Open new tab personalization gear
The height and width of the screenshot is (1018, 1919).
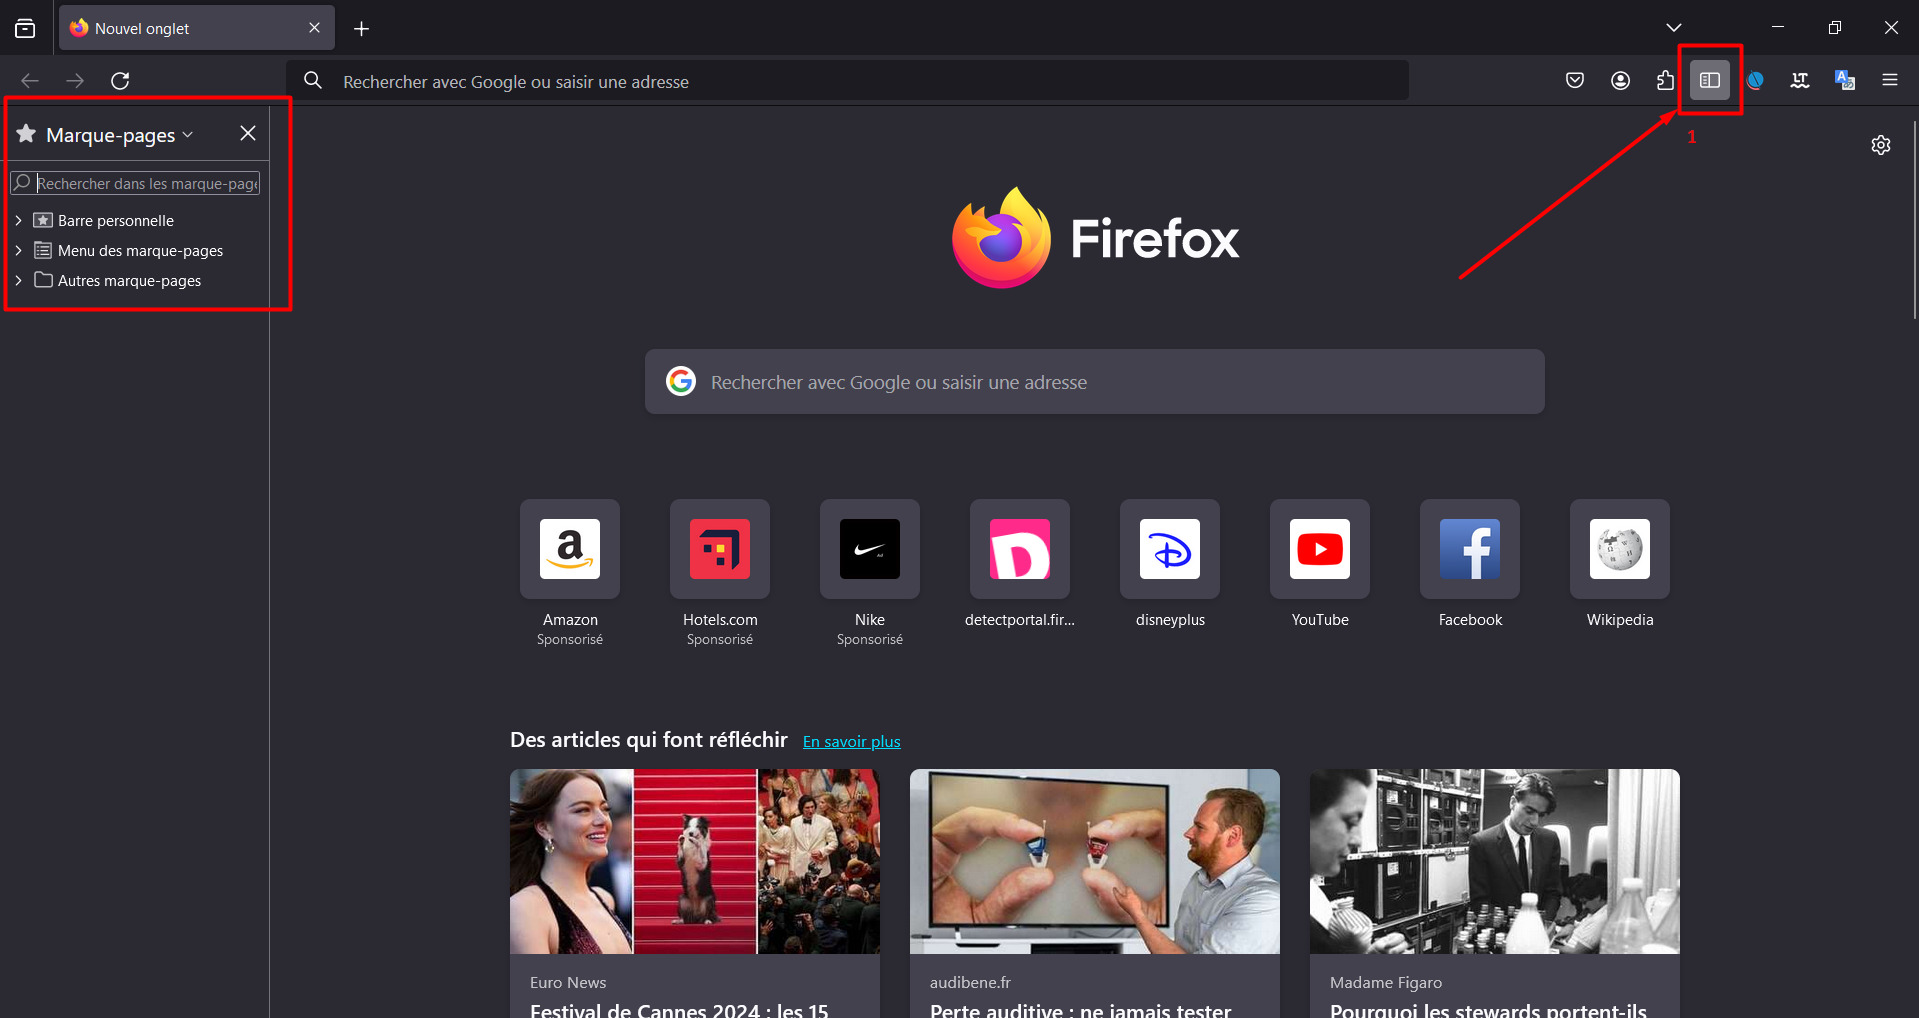[x=1881, y=145]
